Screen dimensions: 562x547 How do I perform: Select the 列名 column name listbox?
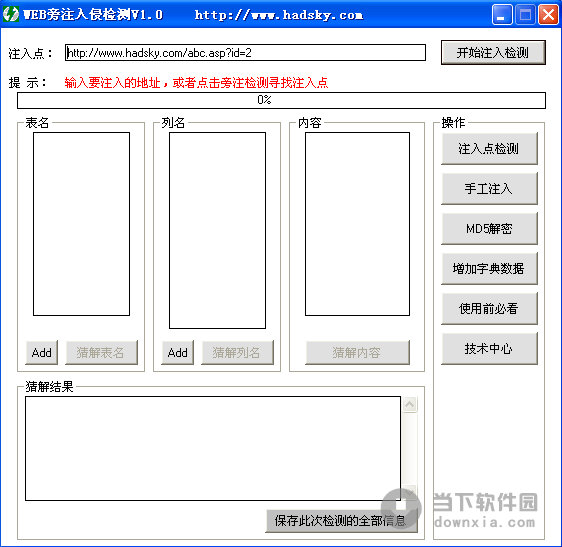[x=217, y=230]
